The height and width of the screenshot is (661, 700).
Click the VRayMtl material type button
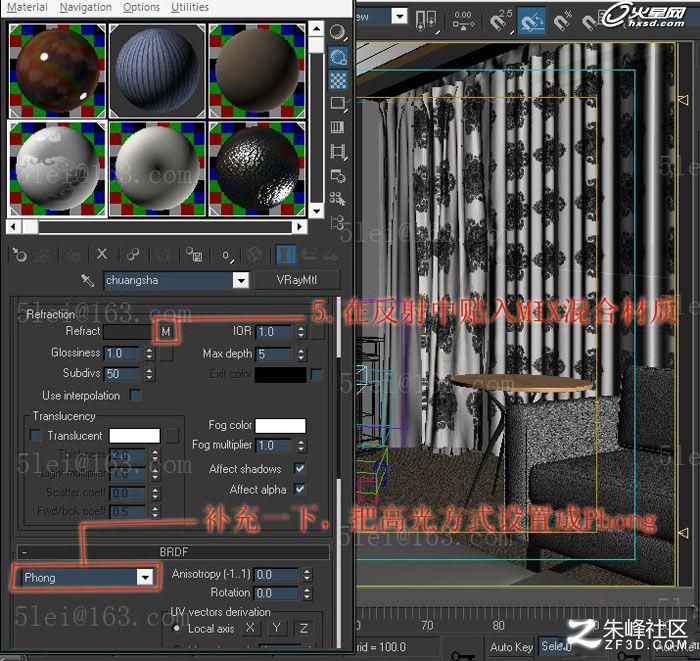click(x=296, y=280)
